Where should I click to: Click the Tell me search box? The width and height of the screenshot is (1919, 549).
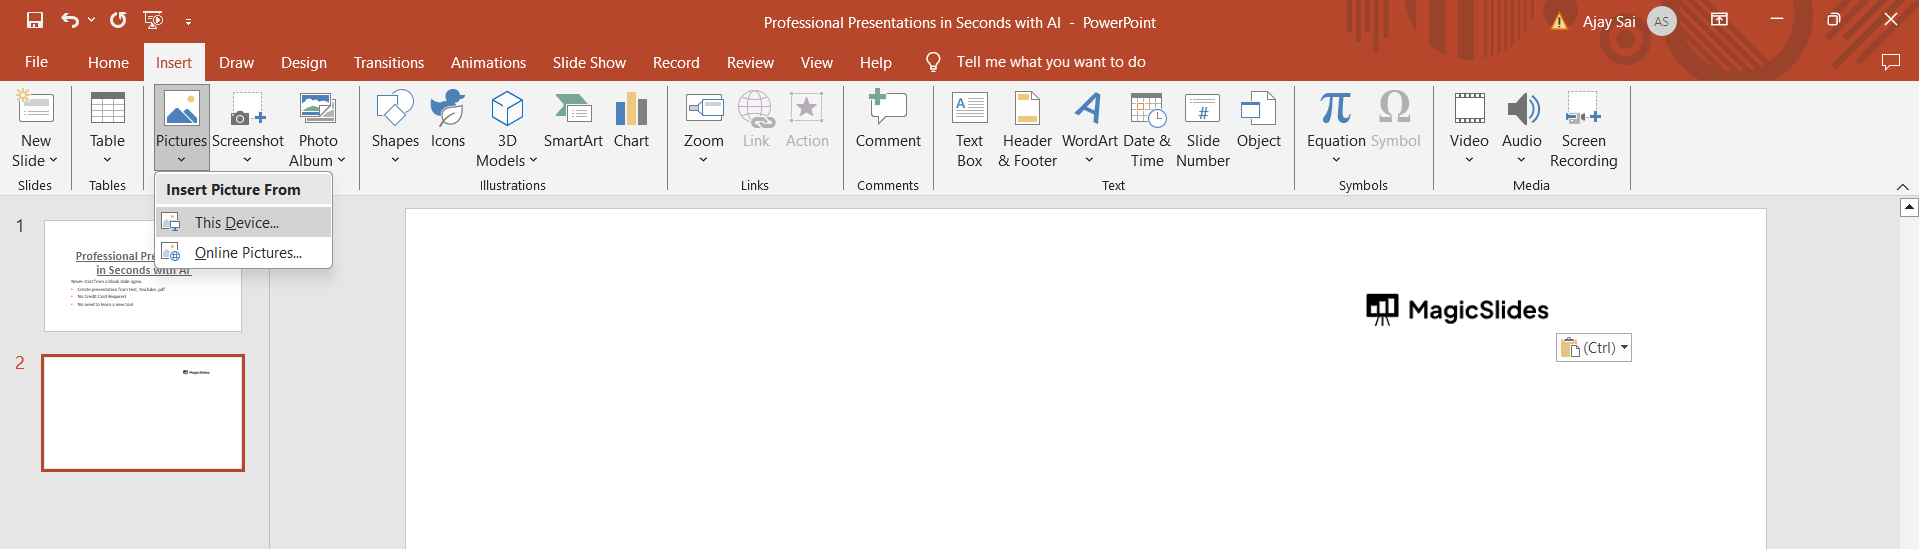point(1050,62)
